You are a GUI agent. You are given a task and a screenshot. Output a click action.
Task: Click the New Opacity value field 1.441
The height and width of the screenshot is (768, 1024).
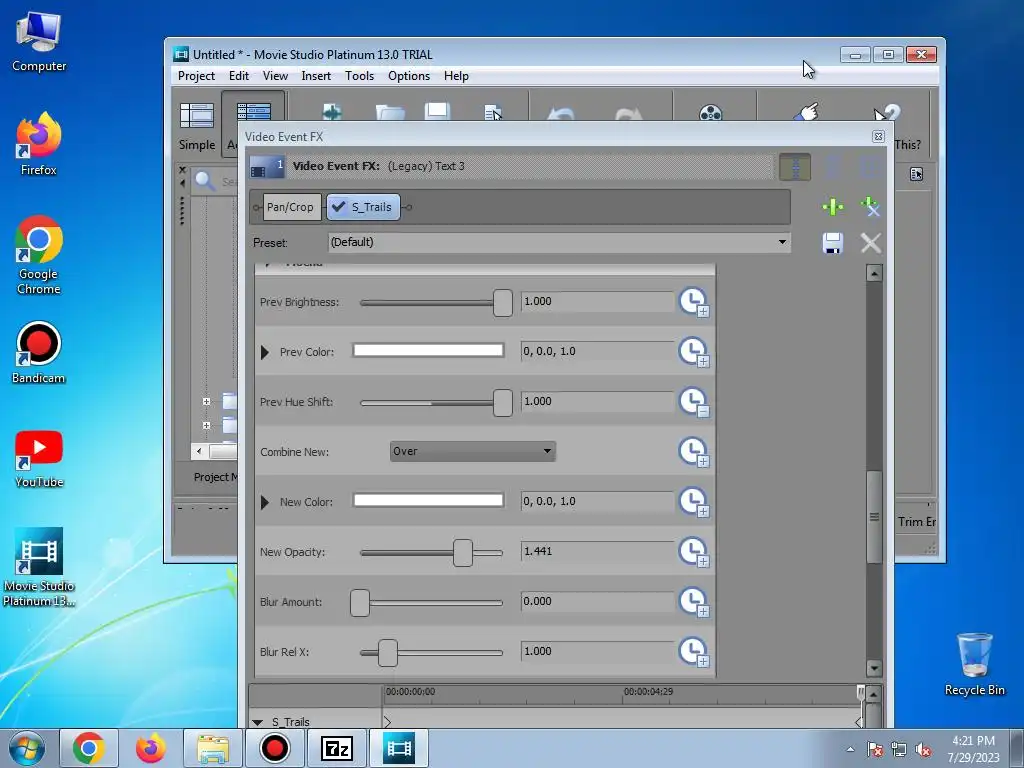click(x=597, y=552)
